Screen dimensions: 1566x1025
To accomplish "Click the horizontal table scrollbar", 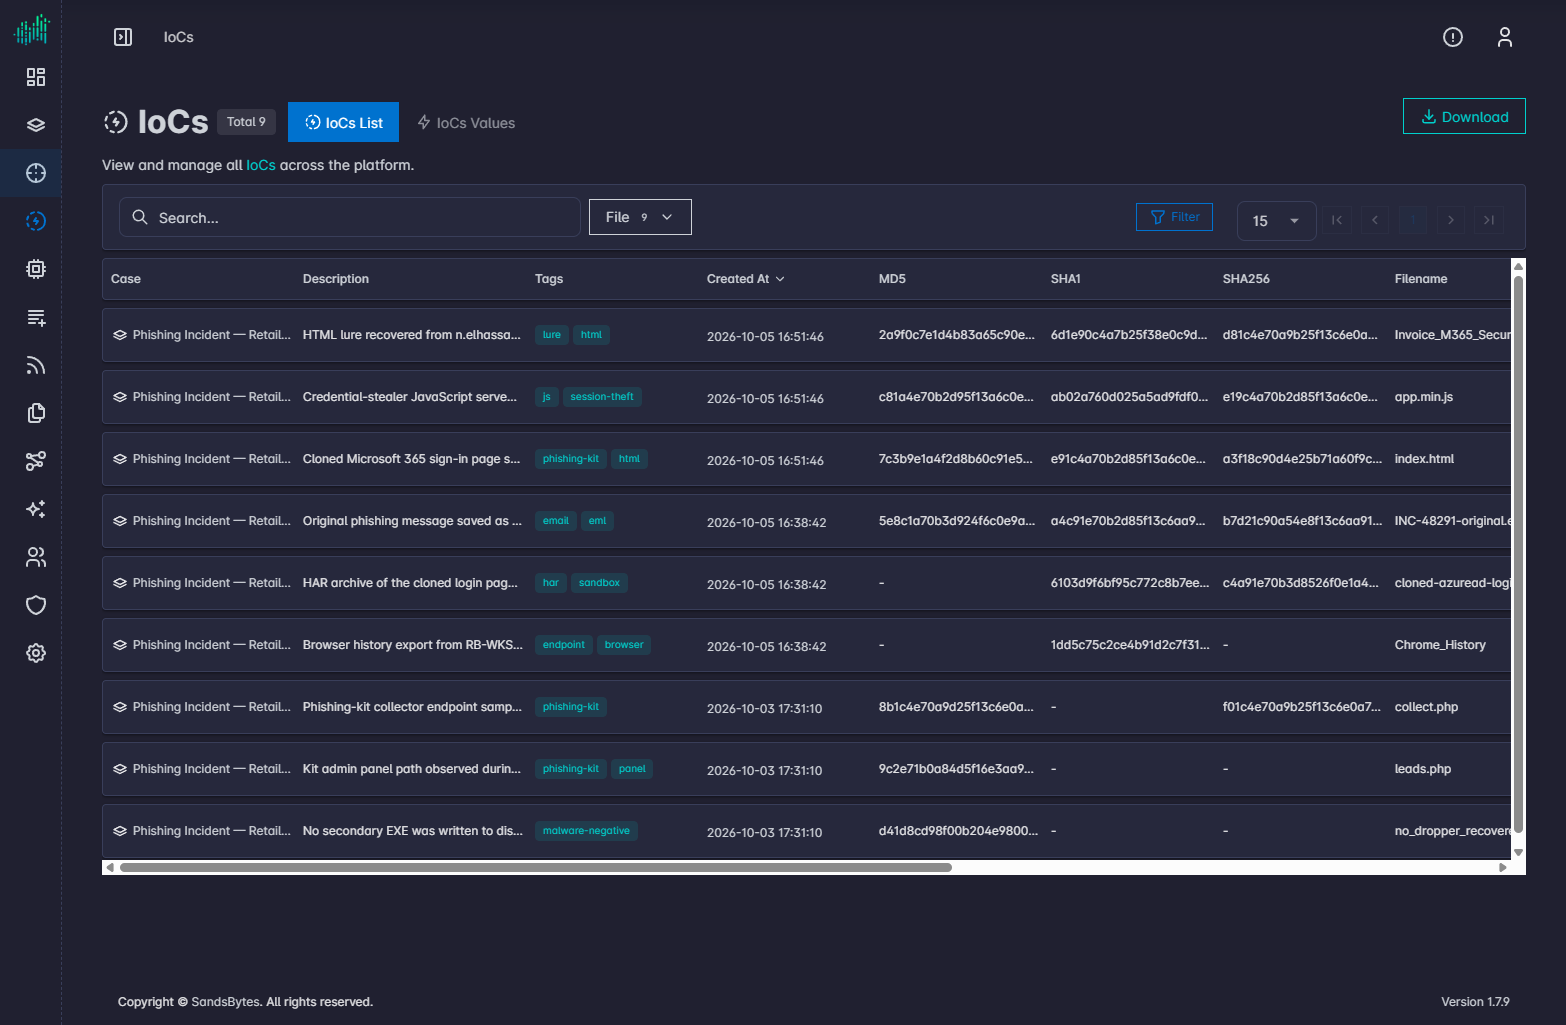I will click(536, 867).
